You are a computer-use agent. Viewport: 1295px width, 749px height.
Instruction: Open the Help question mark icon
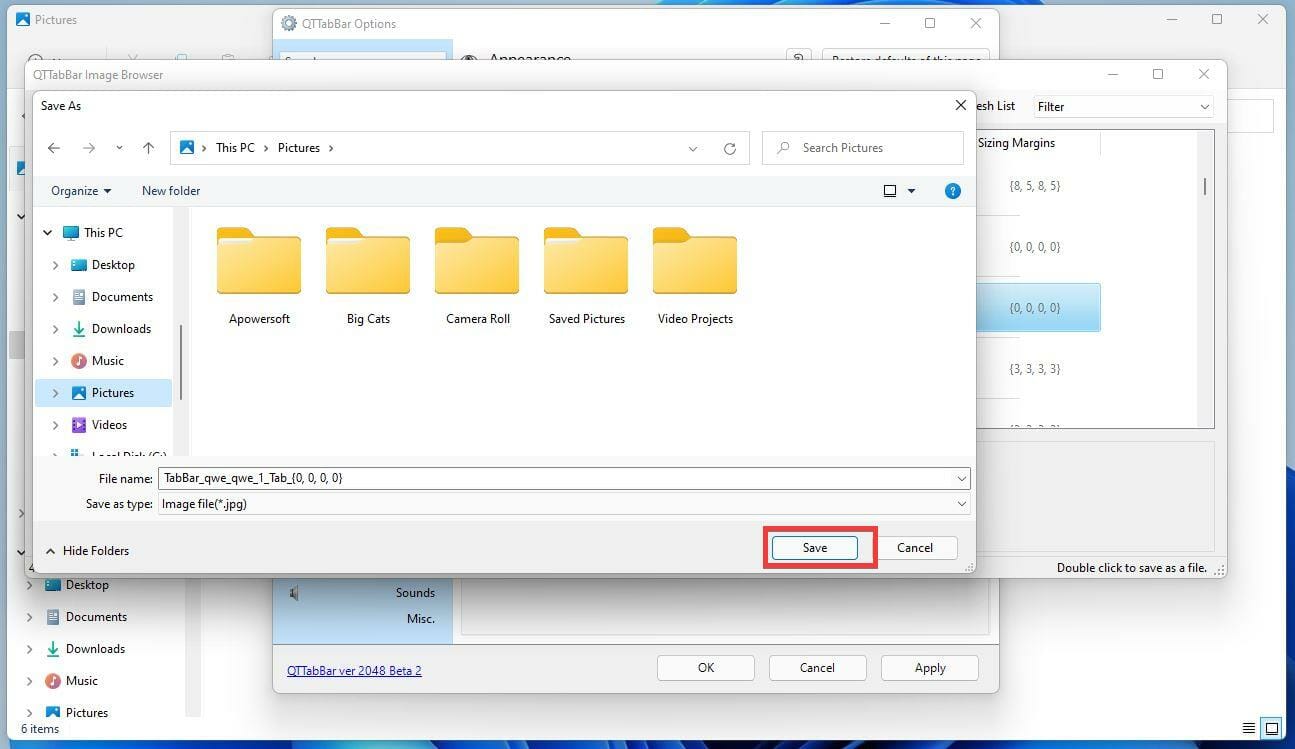[x=953, y=191]
